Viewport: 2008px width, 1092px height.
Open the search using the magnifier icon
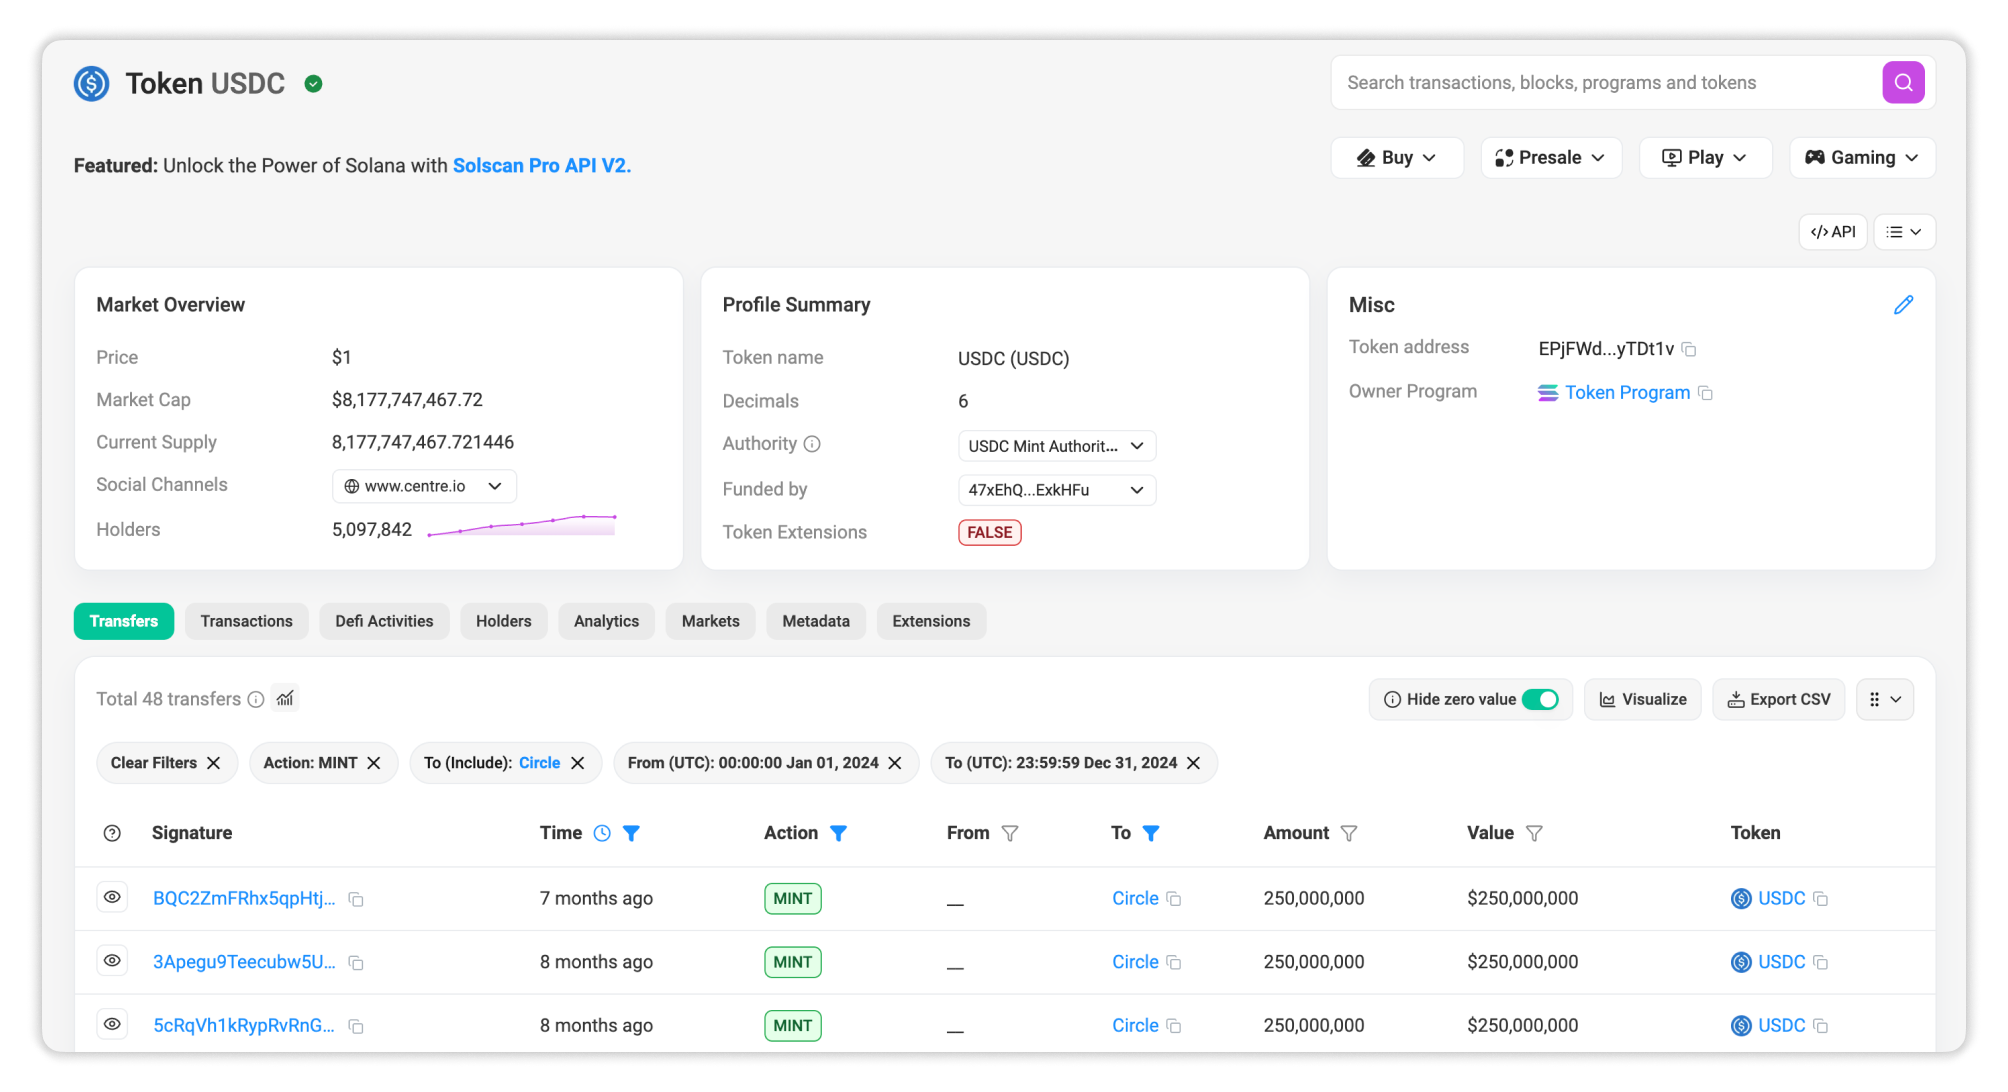[x=1904, y=82]
